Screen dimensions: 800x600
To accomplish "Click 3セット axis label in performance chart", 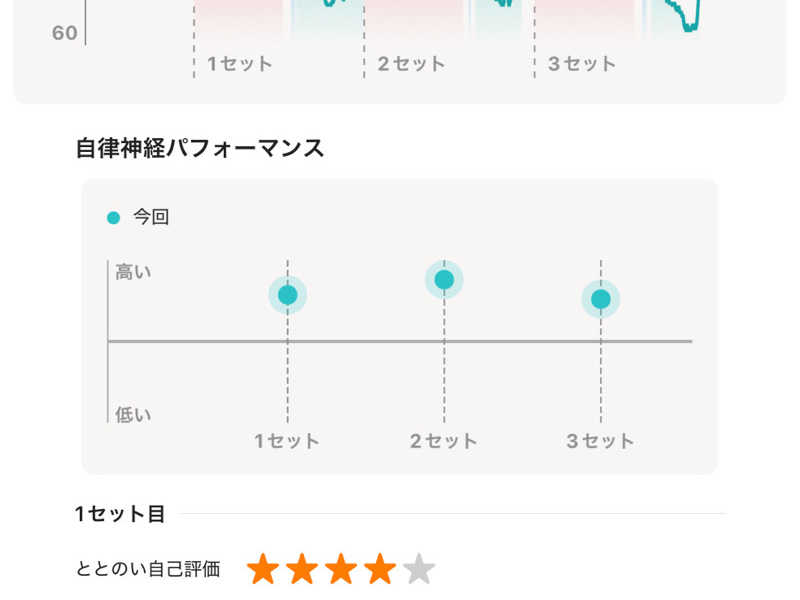I will [x=600, y=441].
